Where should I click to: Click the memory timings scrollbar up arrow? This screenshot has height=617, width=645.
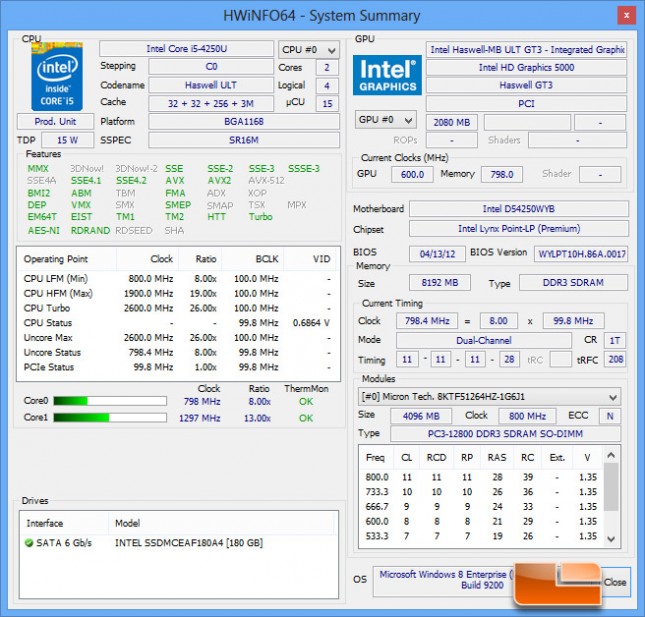coord(611,455)
